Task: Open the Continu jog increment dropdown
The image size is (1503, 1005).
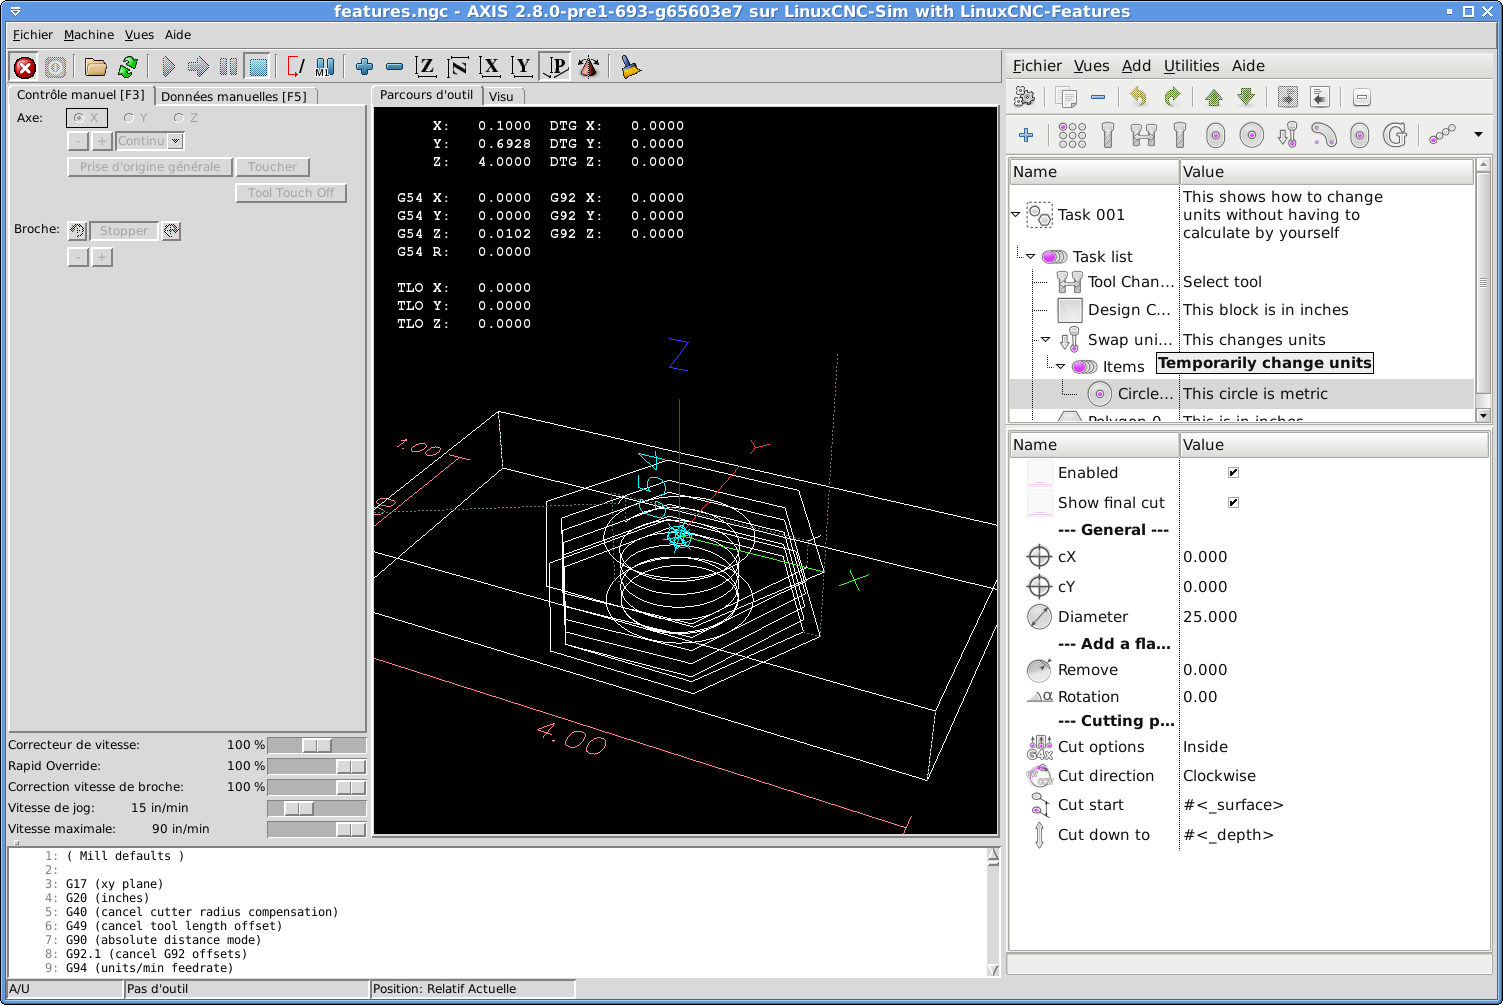Action: 176,142
